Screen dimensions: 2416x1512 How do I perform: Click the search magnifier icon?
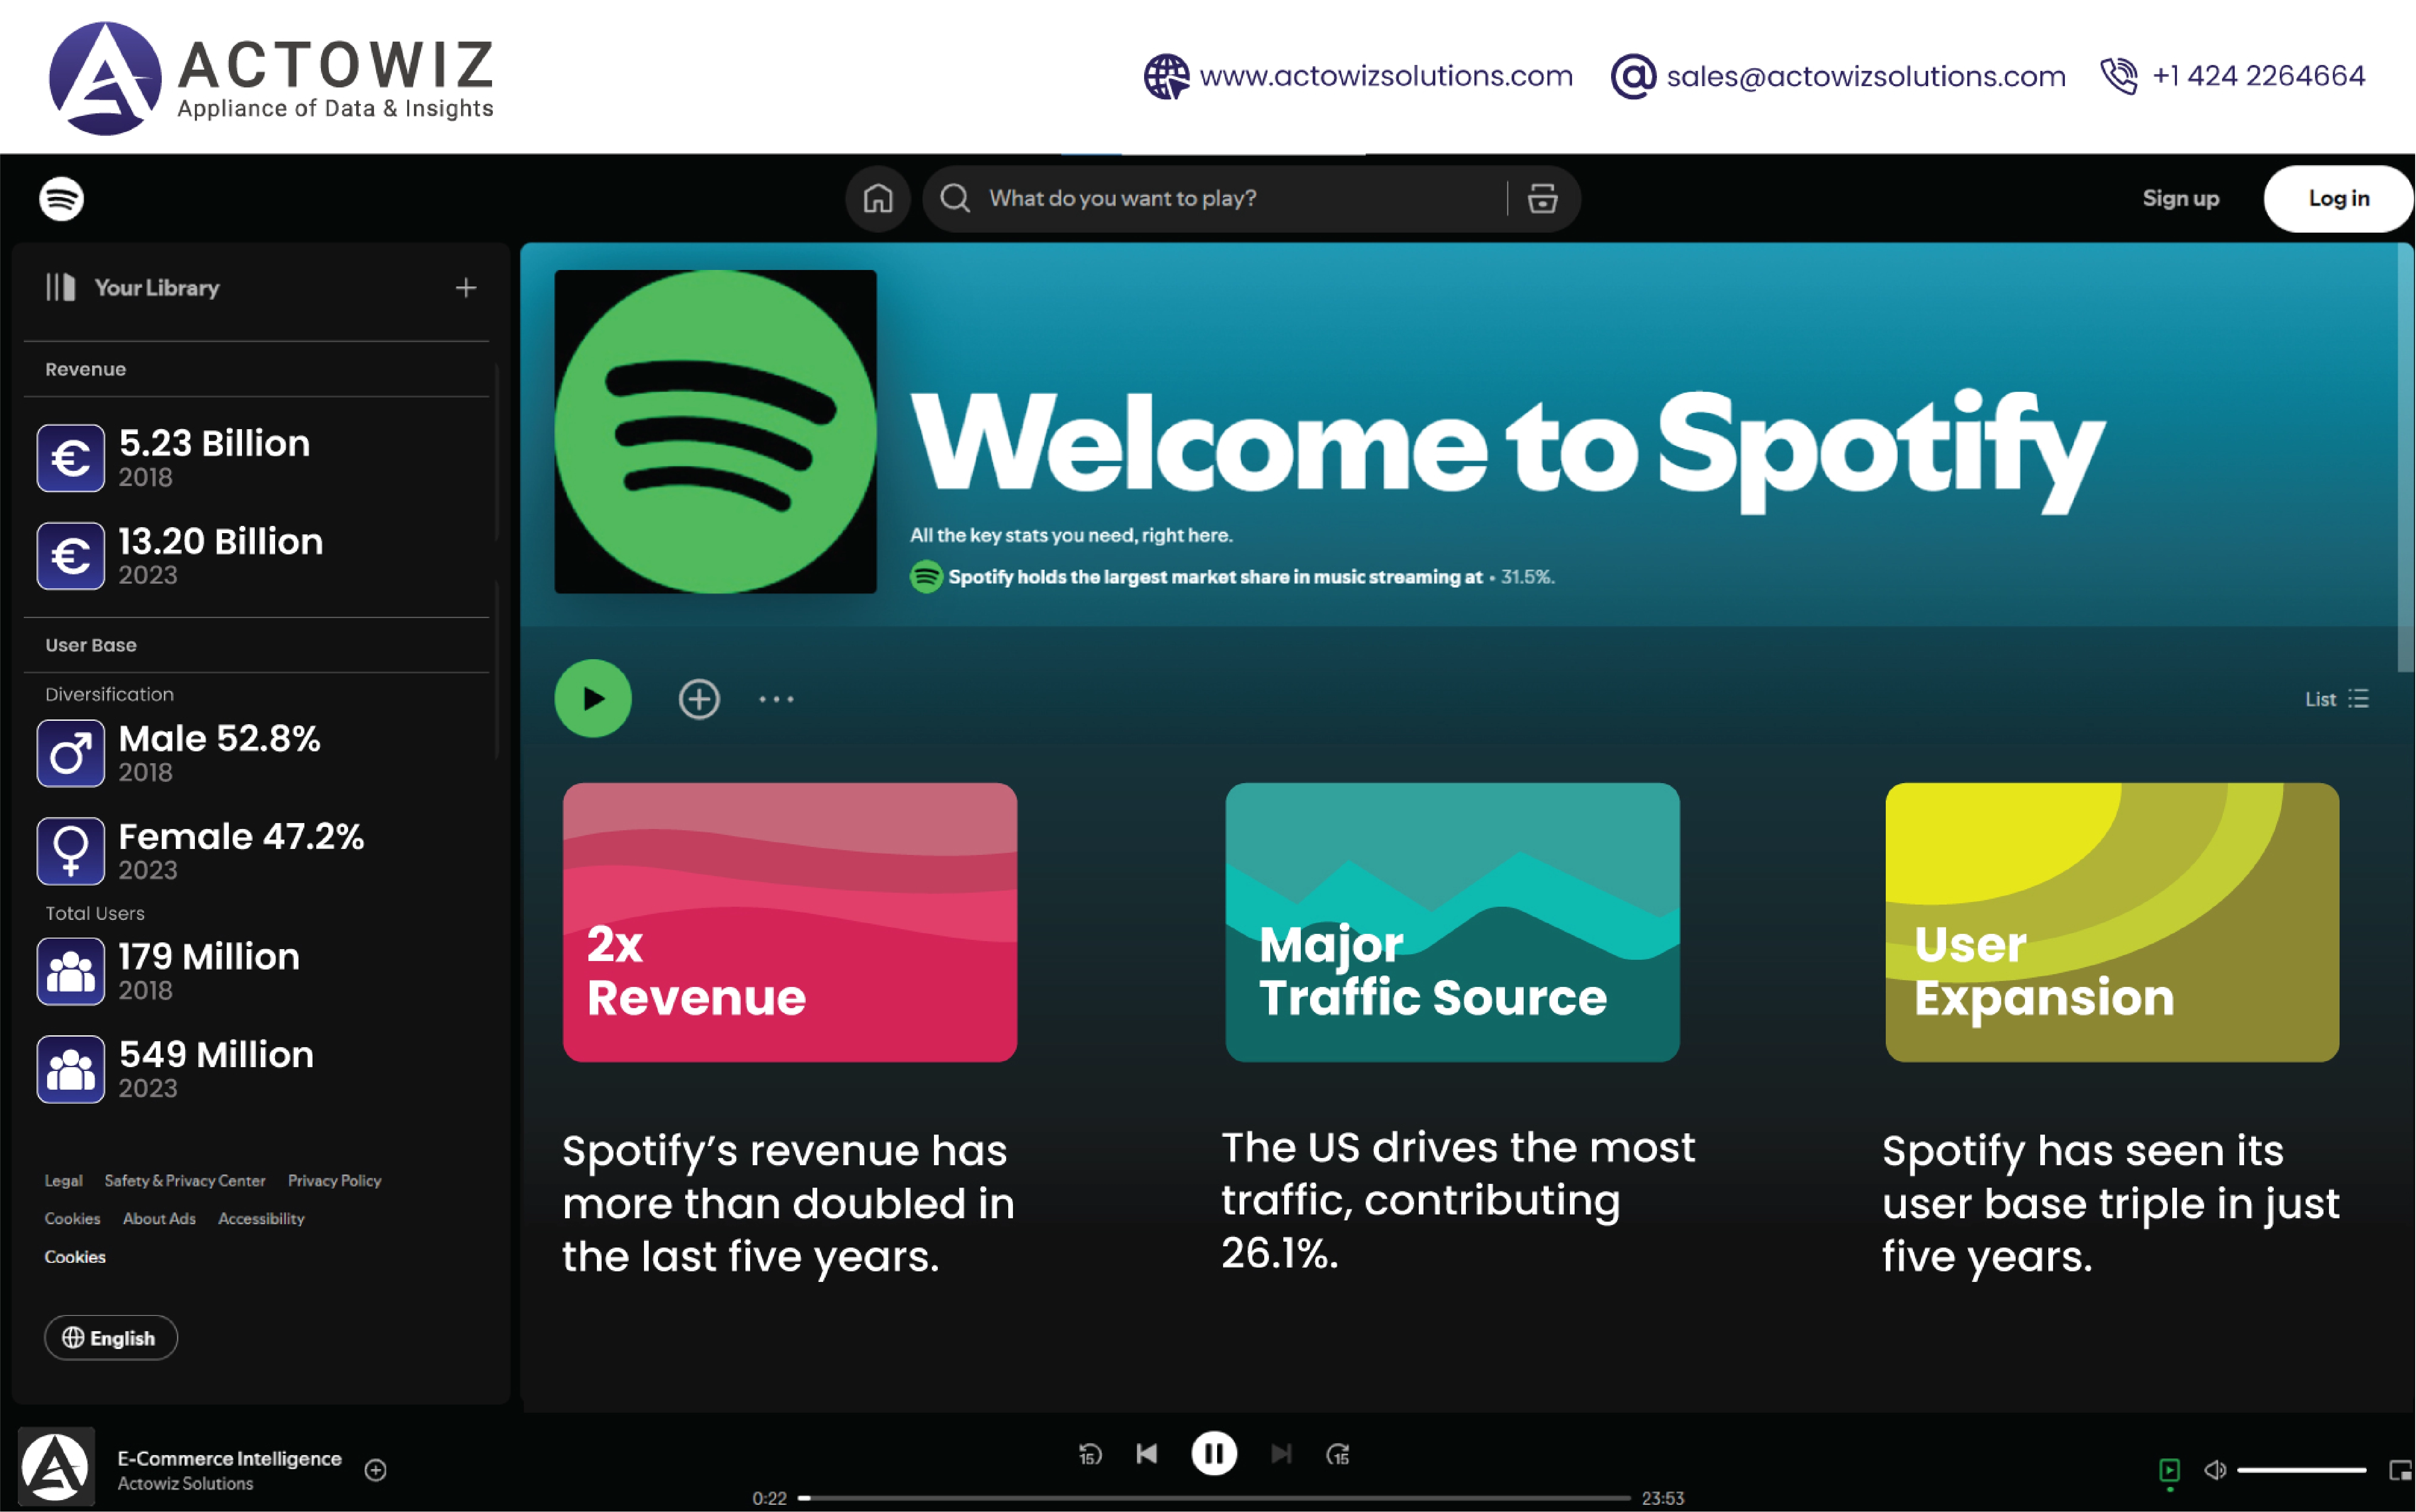(x=955, y=198)
